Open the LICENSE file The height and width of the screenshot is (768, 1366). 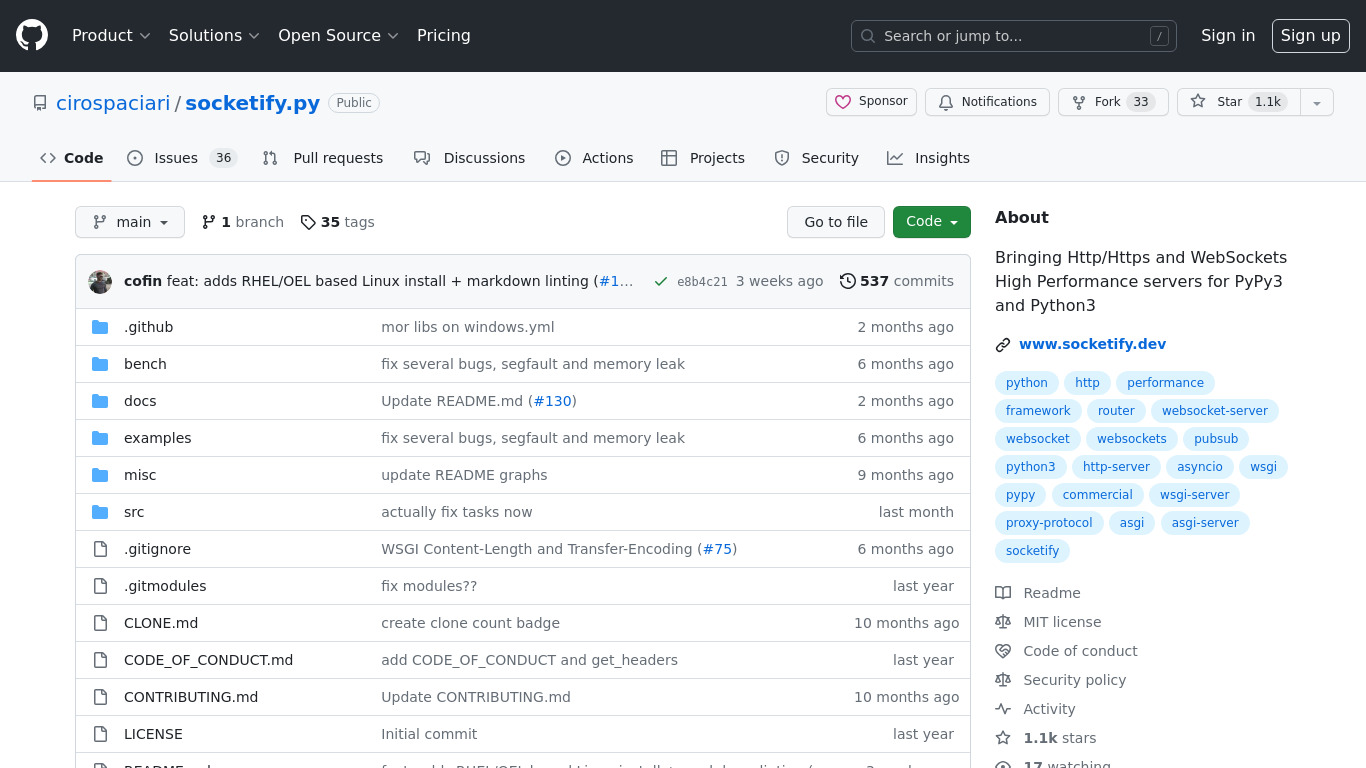coord(153,734)
